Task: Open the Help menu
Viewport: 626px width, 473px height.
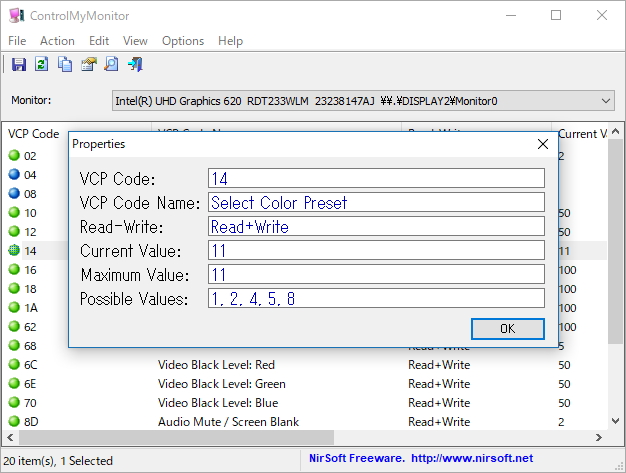Action: click(x=230, y=41)
